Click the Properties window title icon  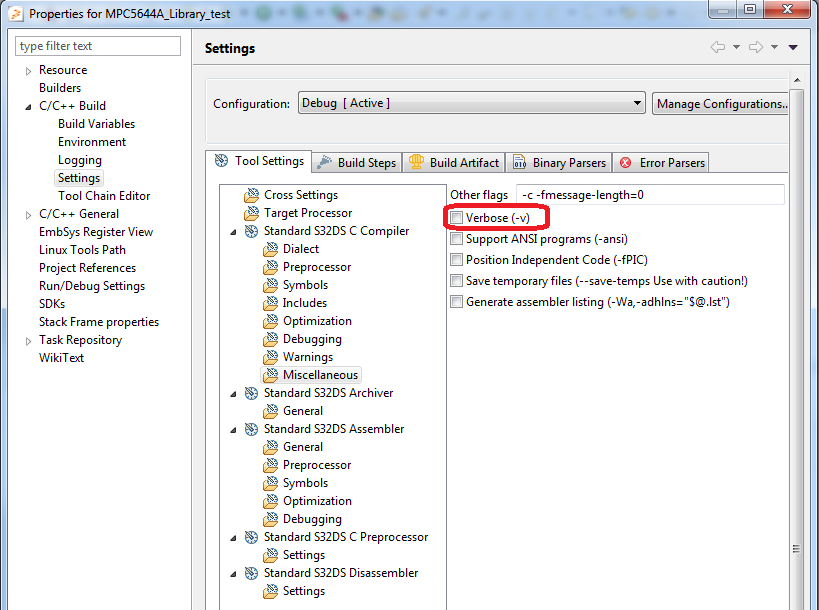pos(16,14)
